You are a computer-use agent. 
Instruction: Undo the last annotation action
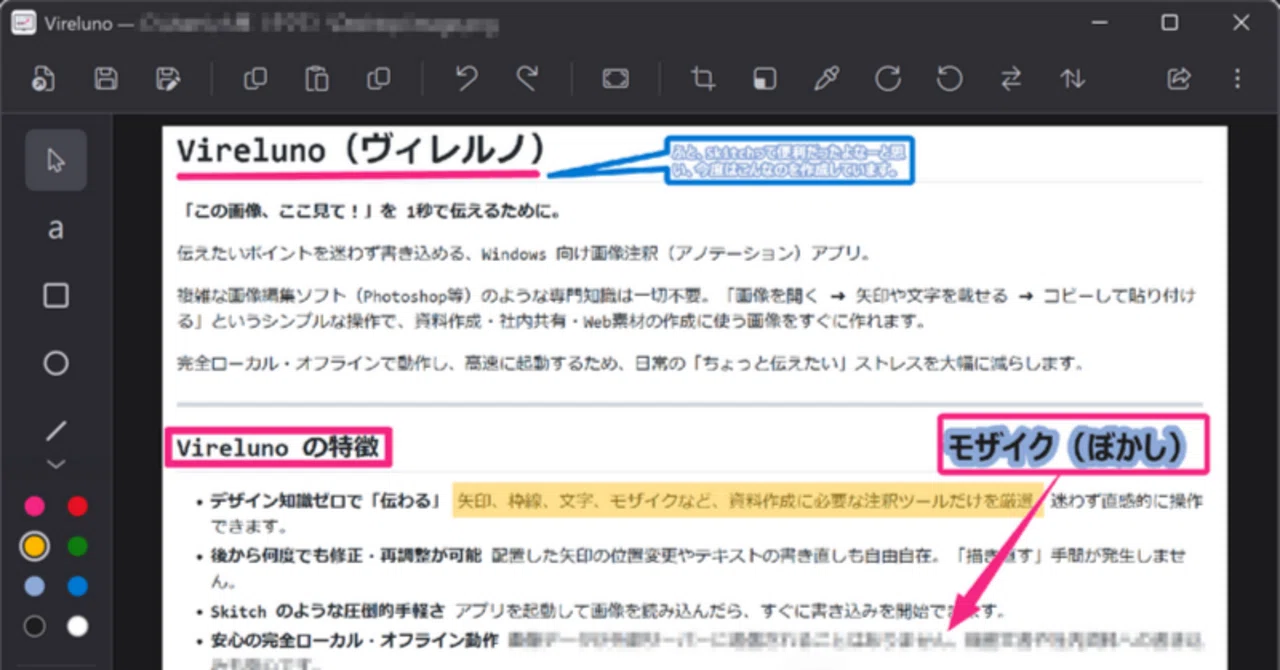coord(466,79)
